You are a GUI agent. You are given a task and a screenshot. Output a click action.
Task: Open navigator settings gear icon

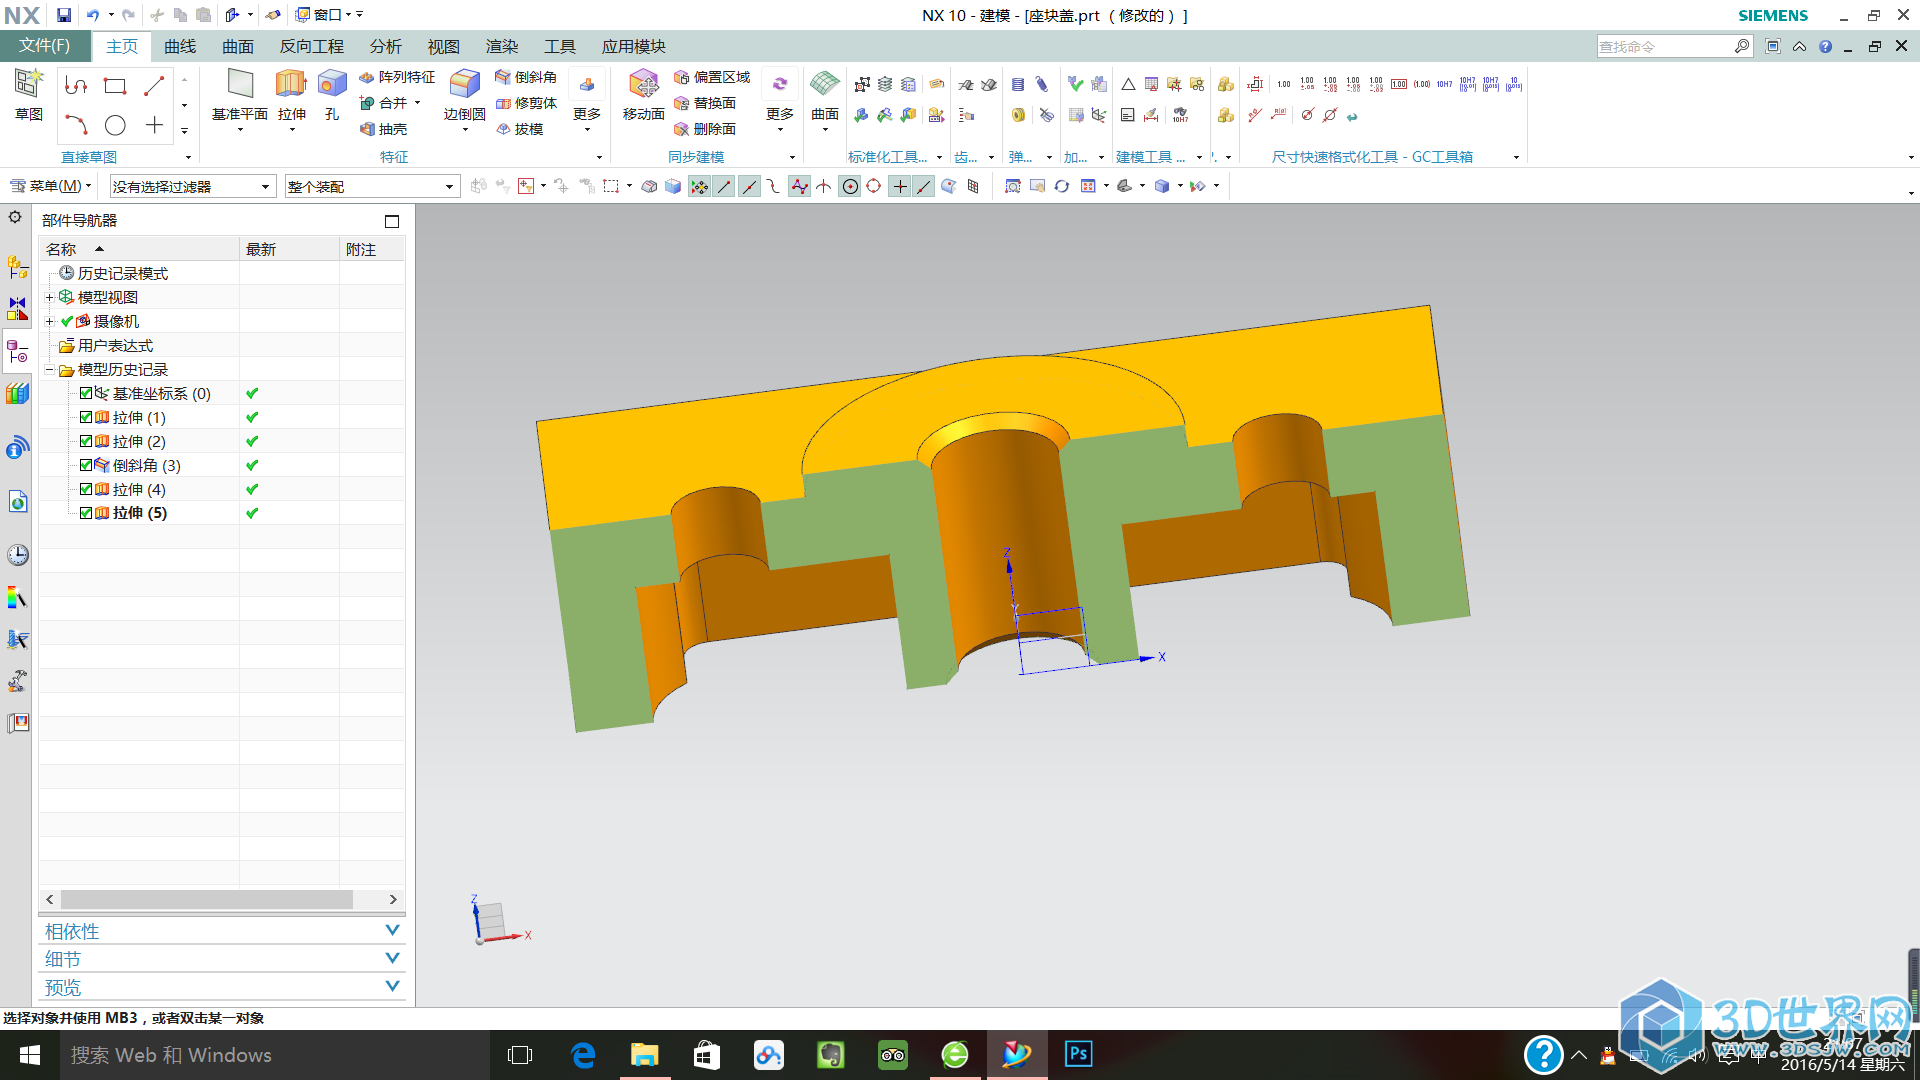tap(15, 217)
